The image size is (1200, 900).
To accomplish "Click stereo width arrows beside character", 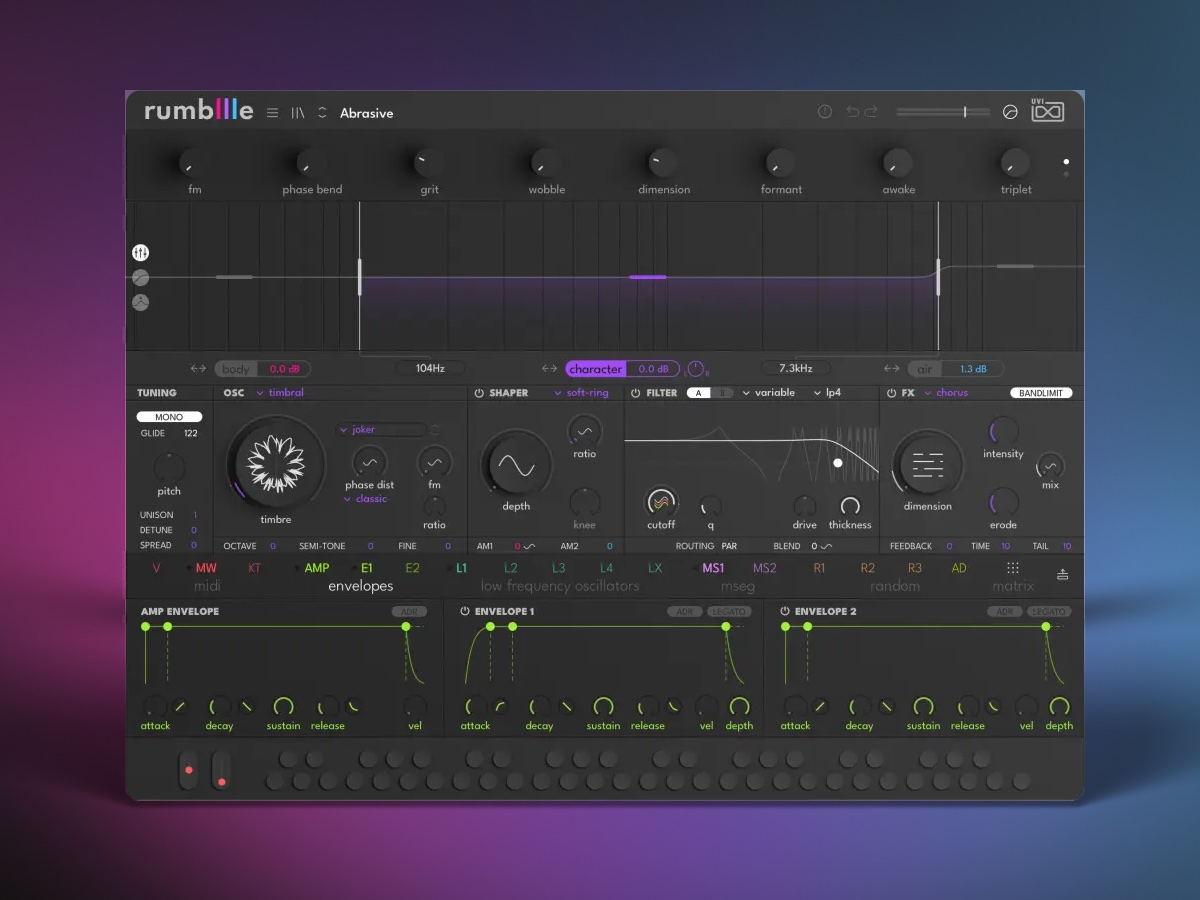I will 549,369.
